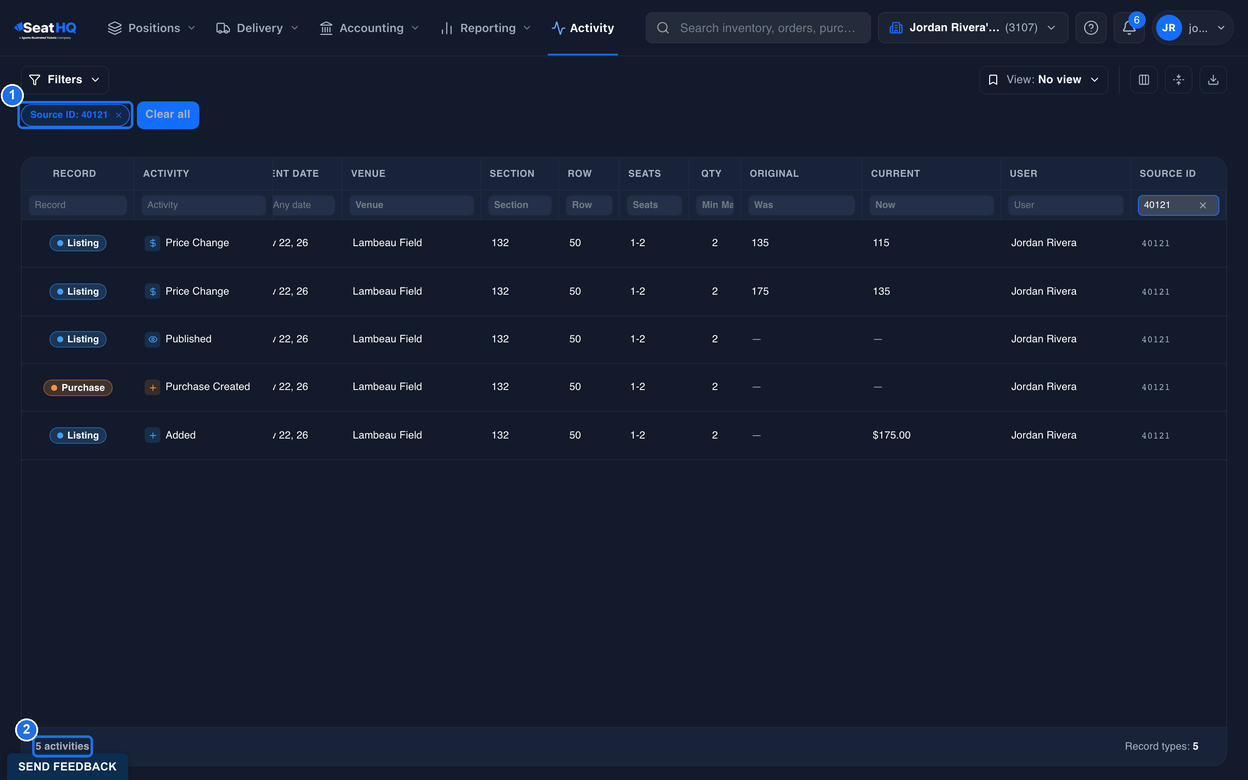Click the plus icon beside Added
1248x780 pixels.
[x=152, y=436]
